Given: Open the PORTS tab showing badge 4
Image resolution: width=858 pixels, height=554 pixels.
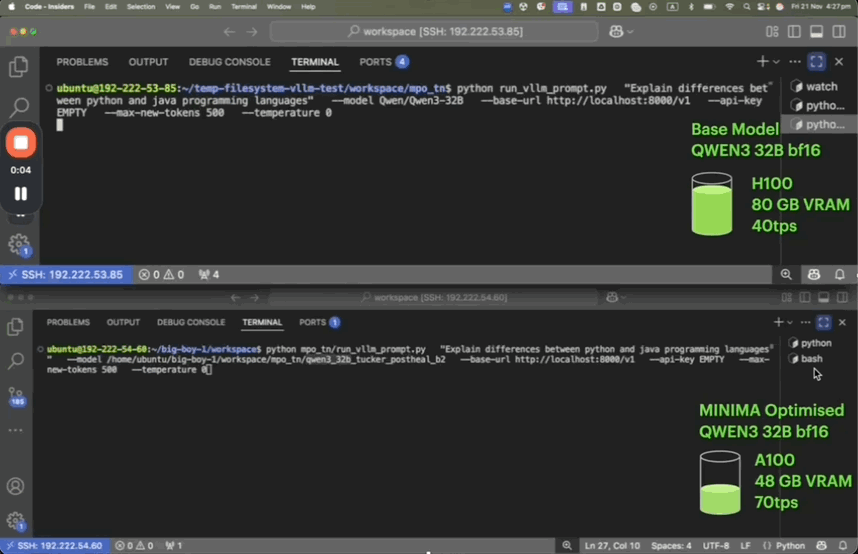Looking at the screenshot, I should (x=384, y=62).
